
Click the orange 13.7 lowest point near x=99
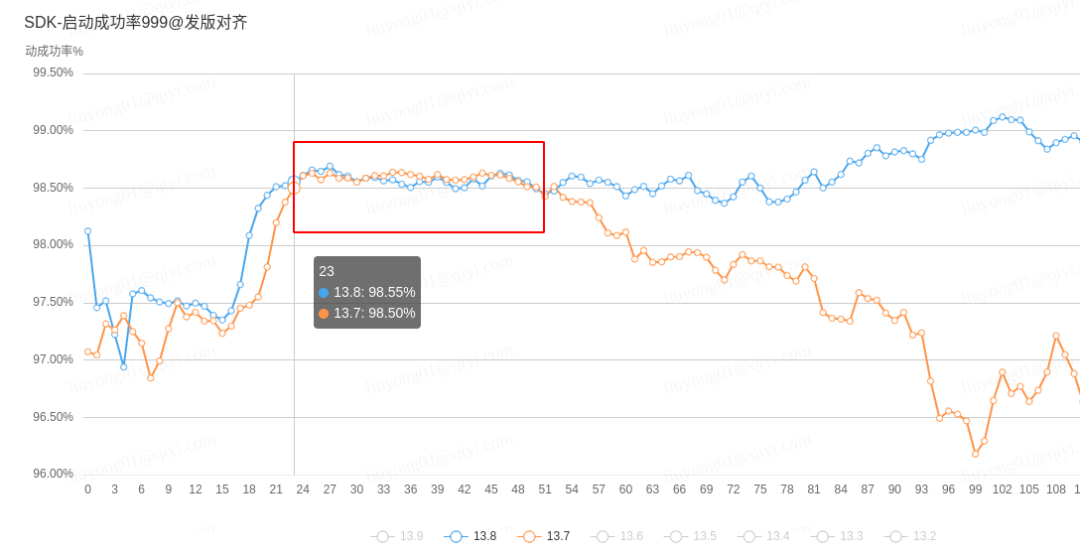(x=975, y=454)
